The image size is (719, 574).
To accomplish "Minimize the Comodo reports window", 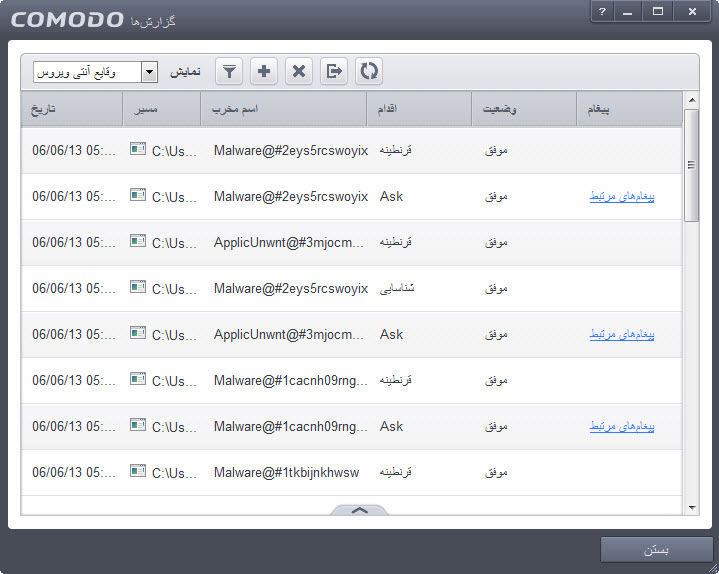I will point(628,12).
